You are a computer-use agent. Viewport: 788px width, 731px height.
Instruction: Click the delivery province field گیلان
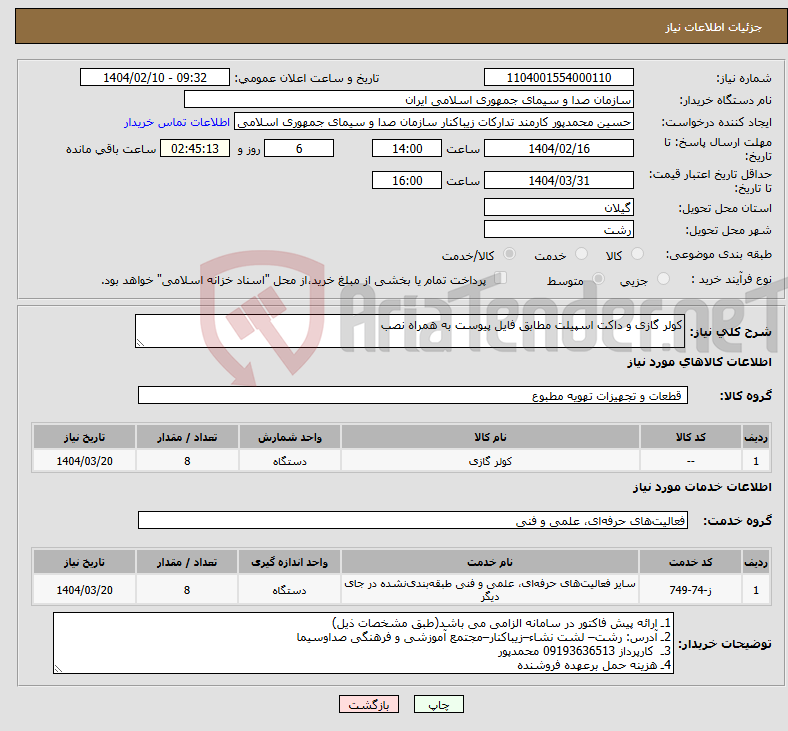click(558, 207)
